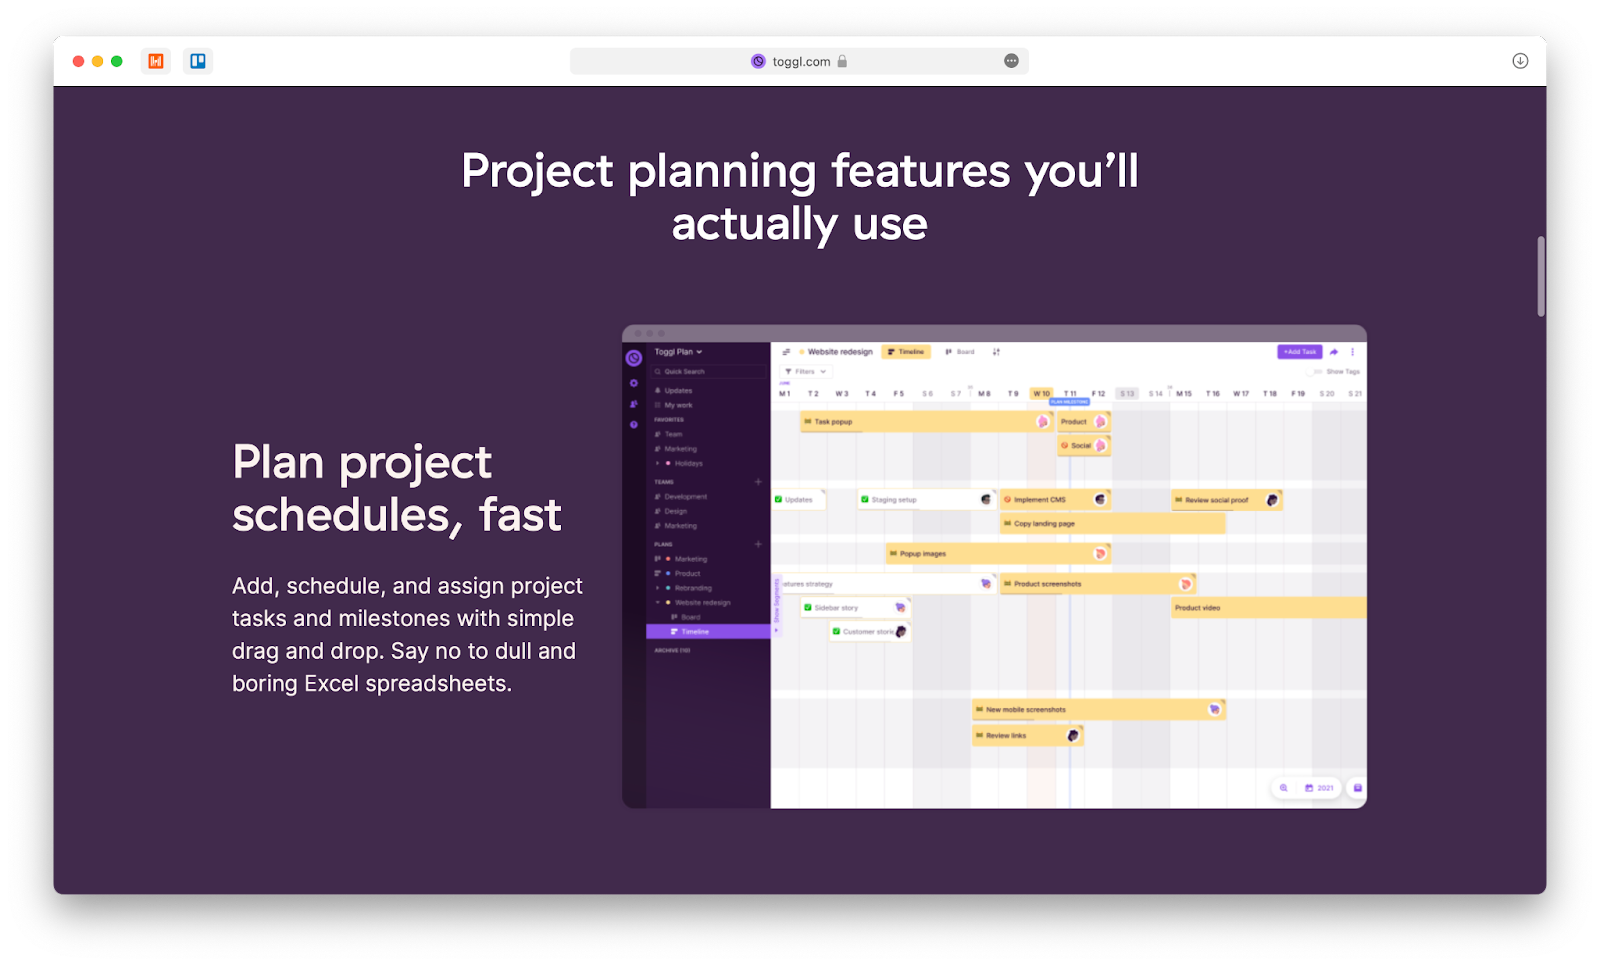Open three-dot more options menu in app header
1600x965 pixels.
(x=1353, y=352)
